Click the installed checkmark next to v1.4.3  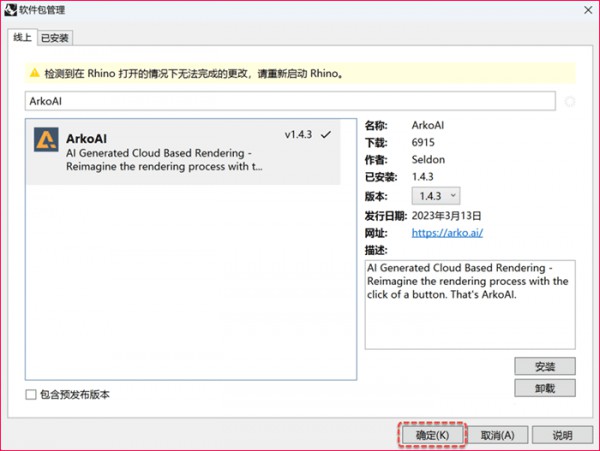click(326, 135)
